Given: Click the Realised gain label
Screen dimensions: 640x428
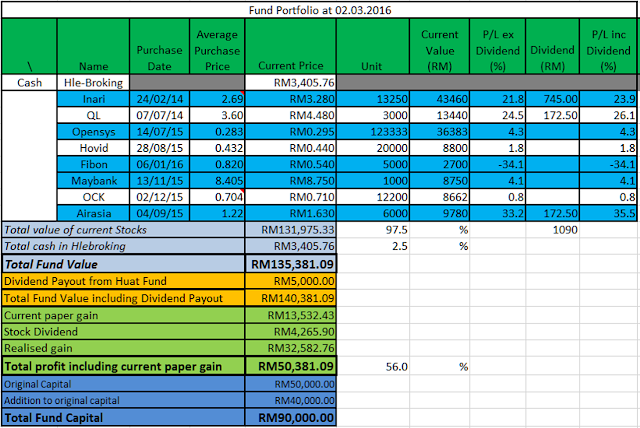Looking at the screenshot, I should click(123, 348).
